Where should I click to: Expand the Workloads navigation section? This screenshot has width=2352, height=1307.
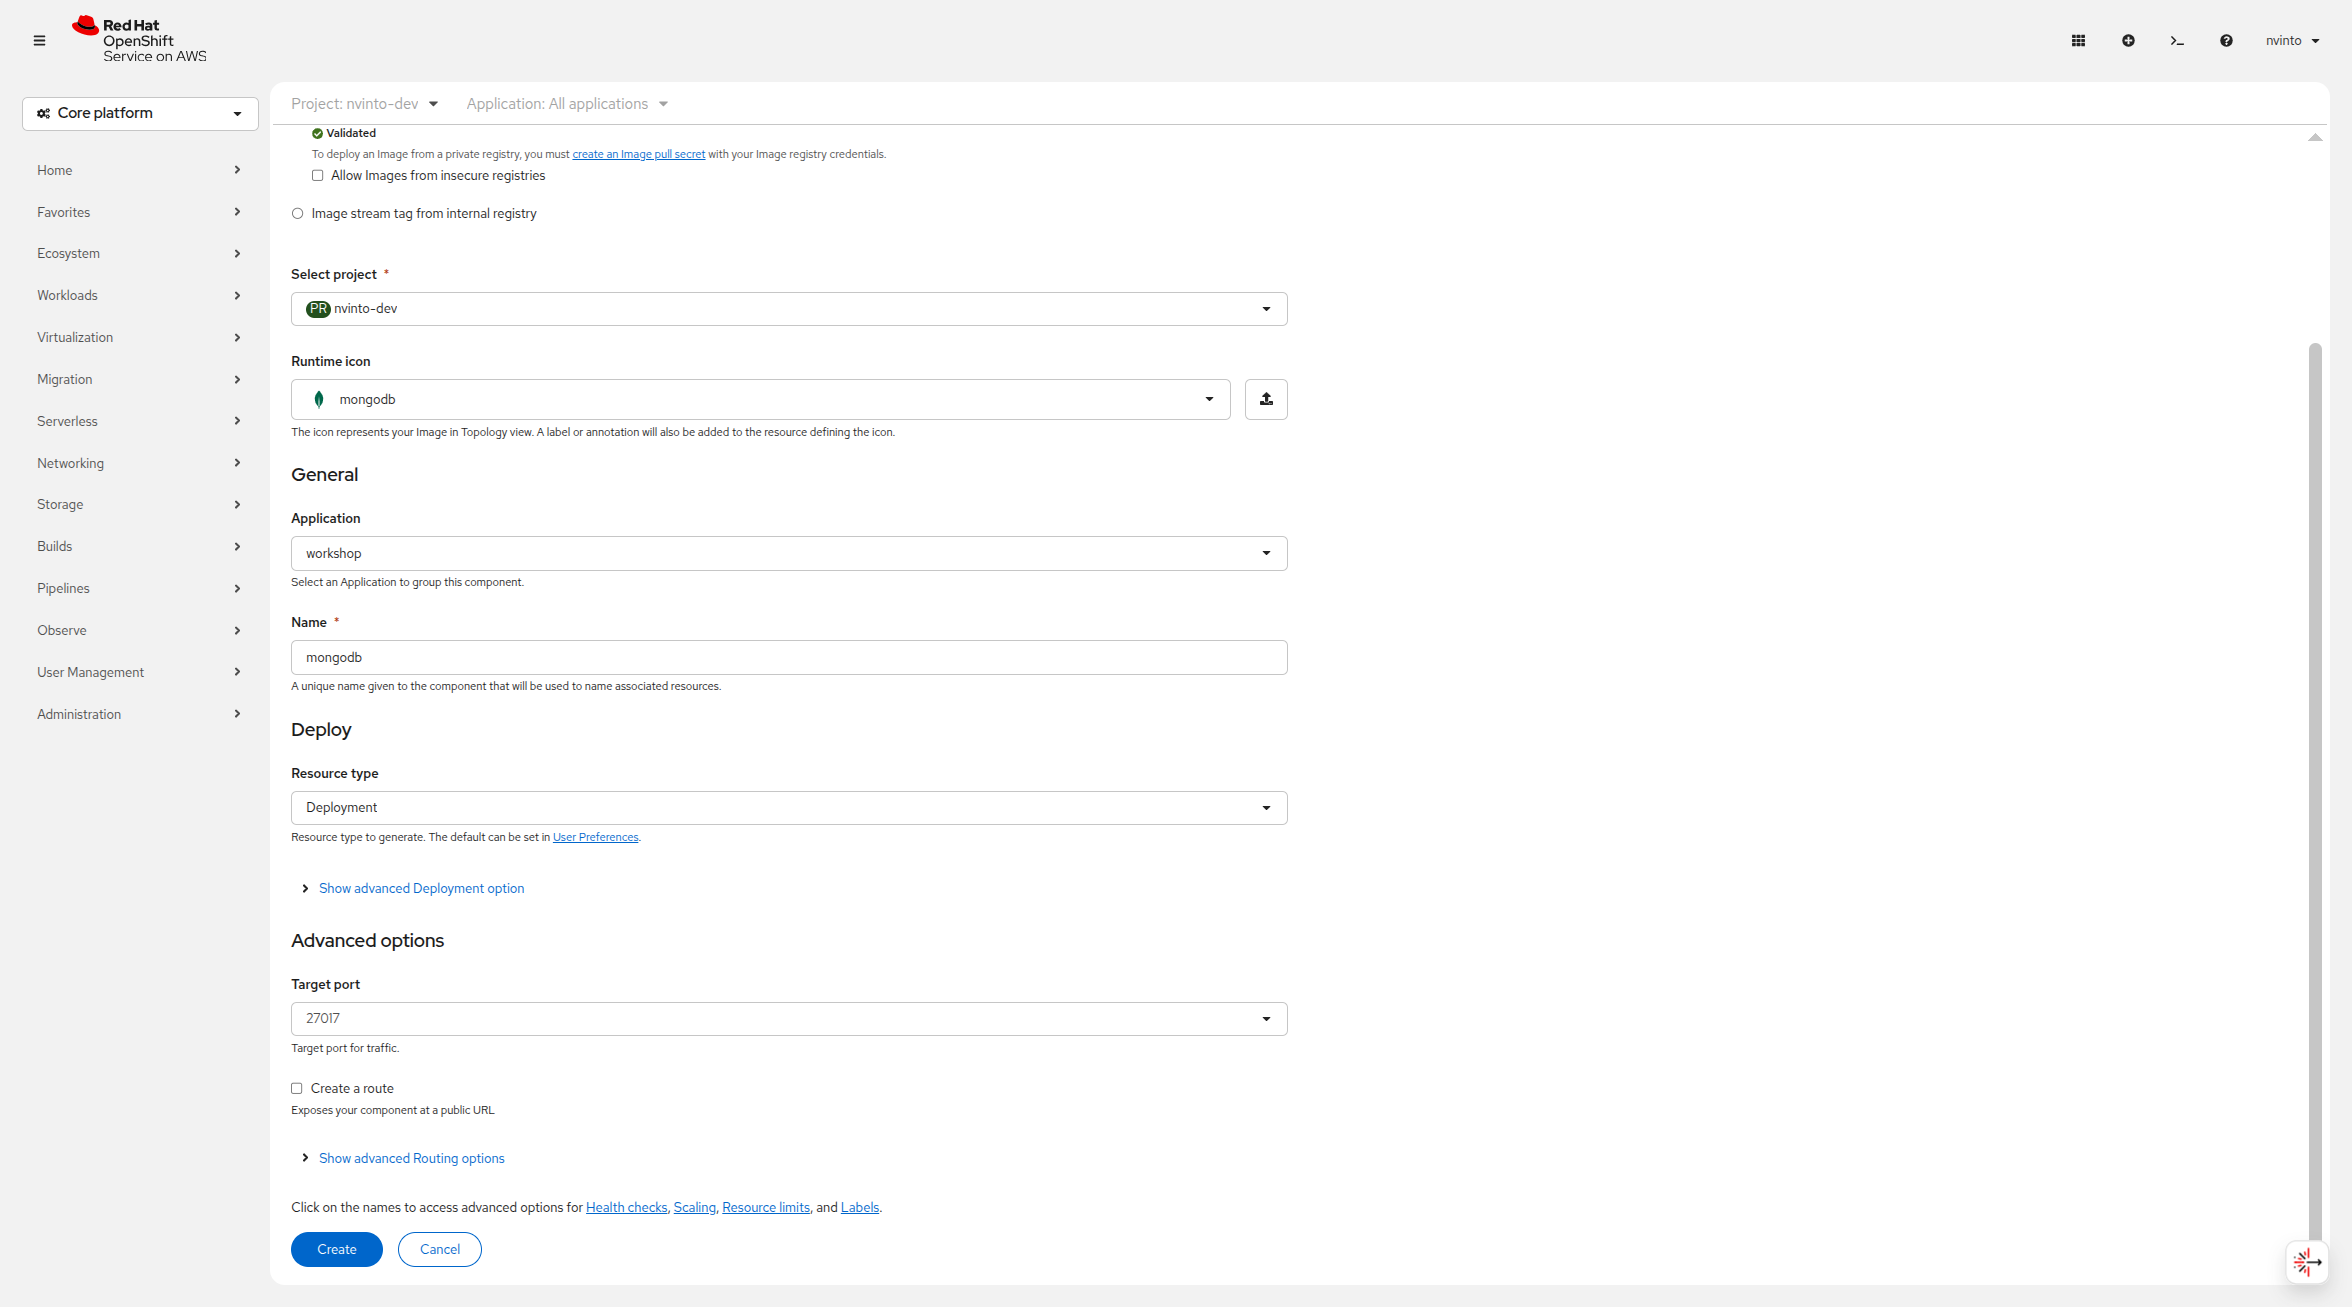point(140,296)
